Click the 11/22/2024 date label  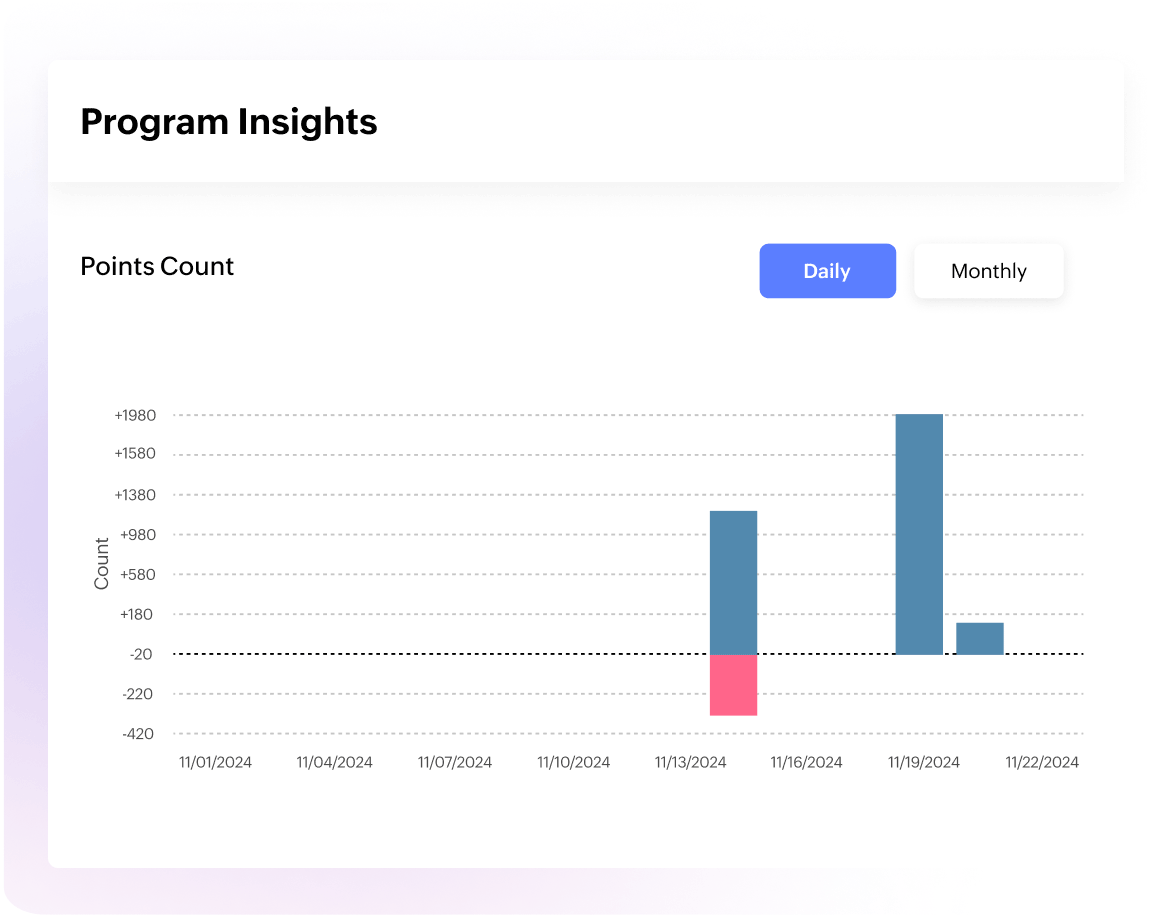1042,761
